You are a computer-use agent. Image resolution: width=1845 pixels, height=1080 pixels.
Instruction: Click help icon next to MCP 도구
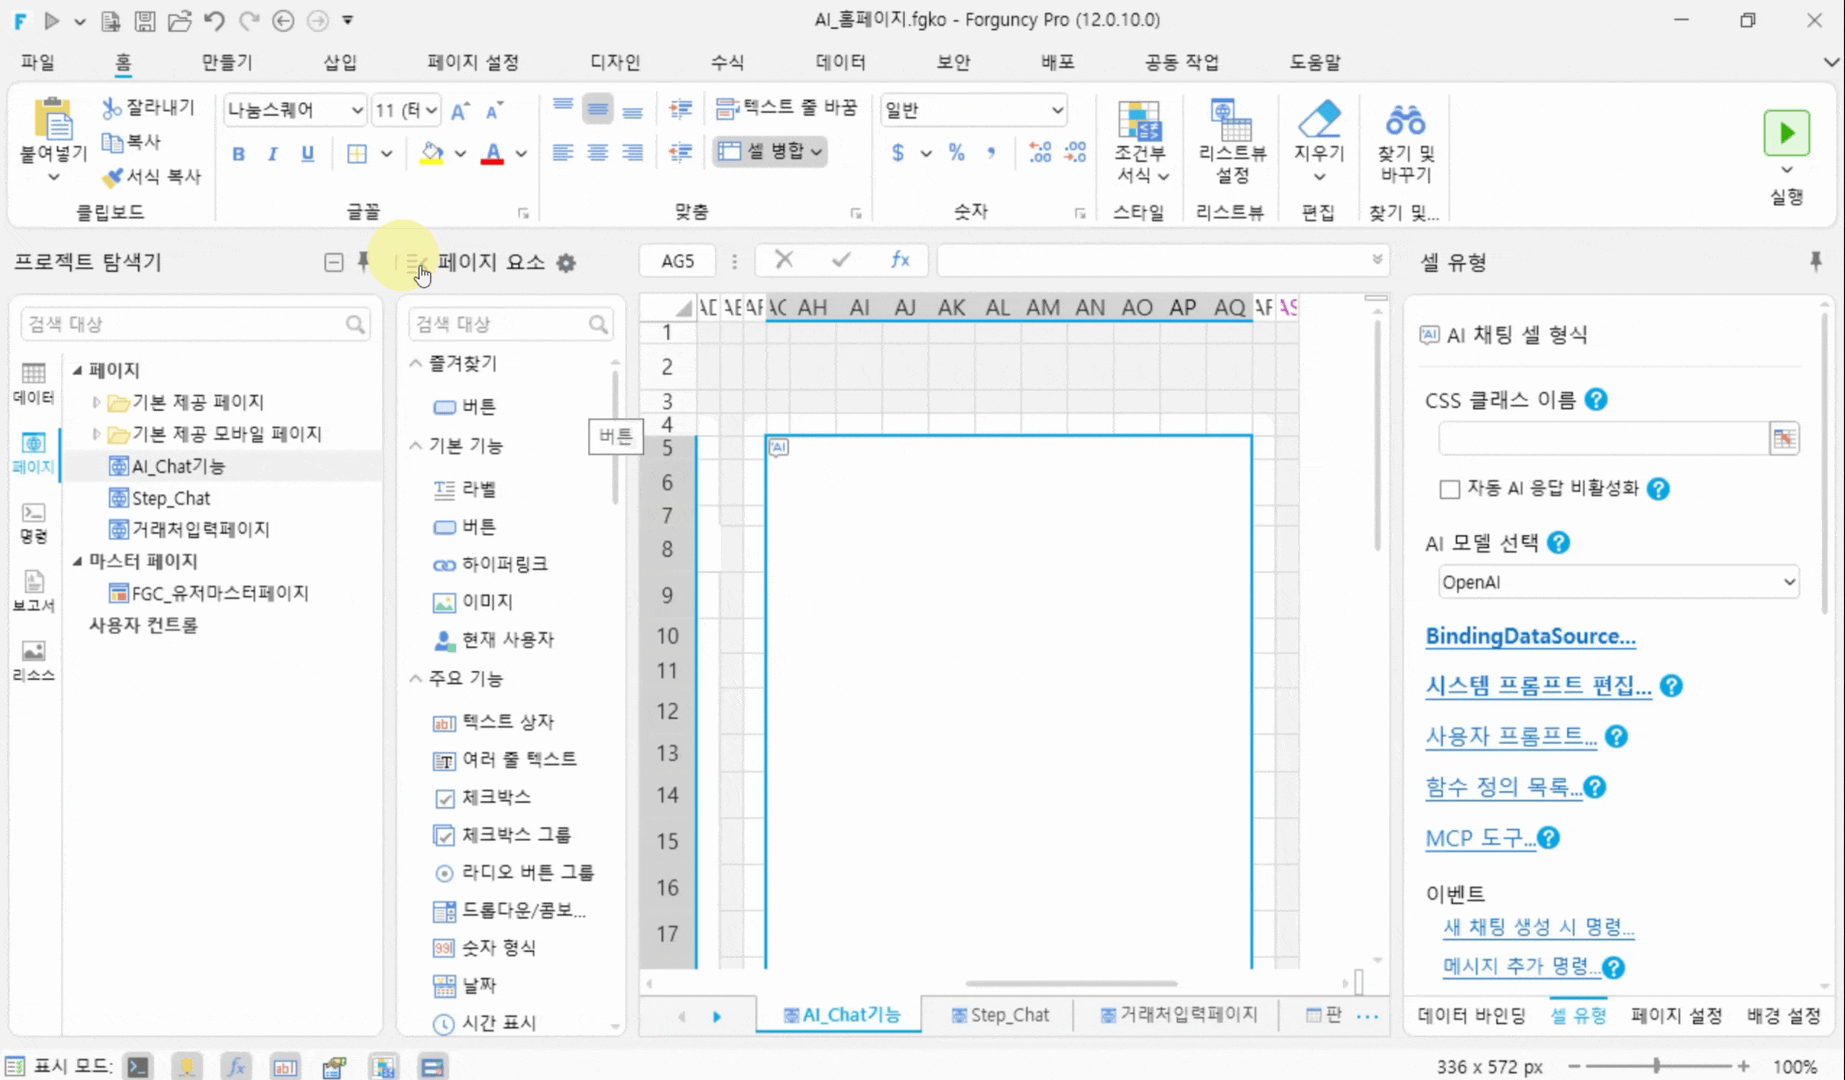click(x=1548, y=838)
